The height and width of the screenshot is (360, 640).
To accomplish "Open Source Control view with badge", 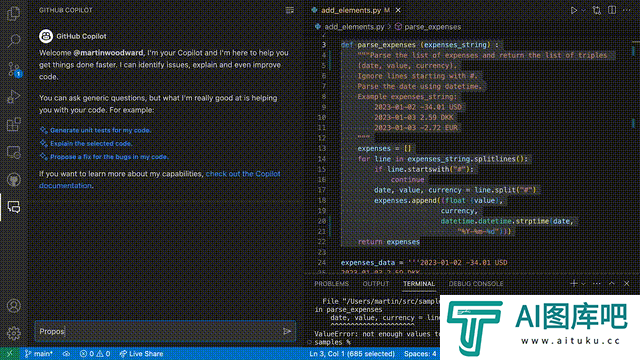I will (14, 69).
